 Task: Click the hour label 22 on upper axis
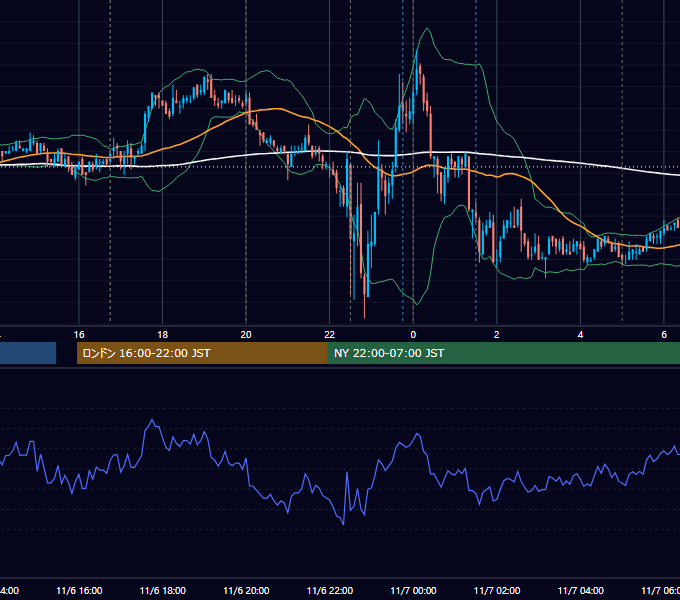pos(330,335)
